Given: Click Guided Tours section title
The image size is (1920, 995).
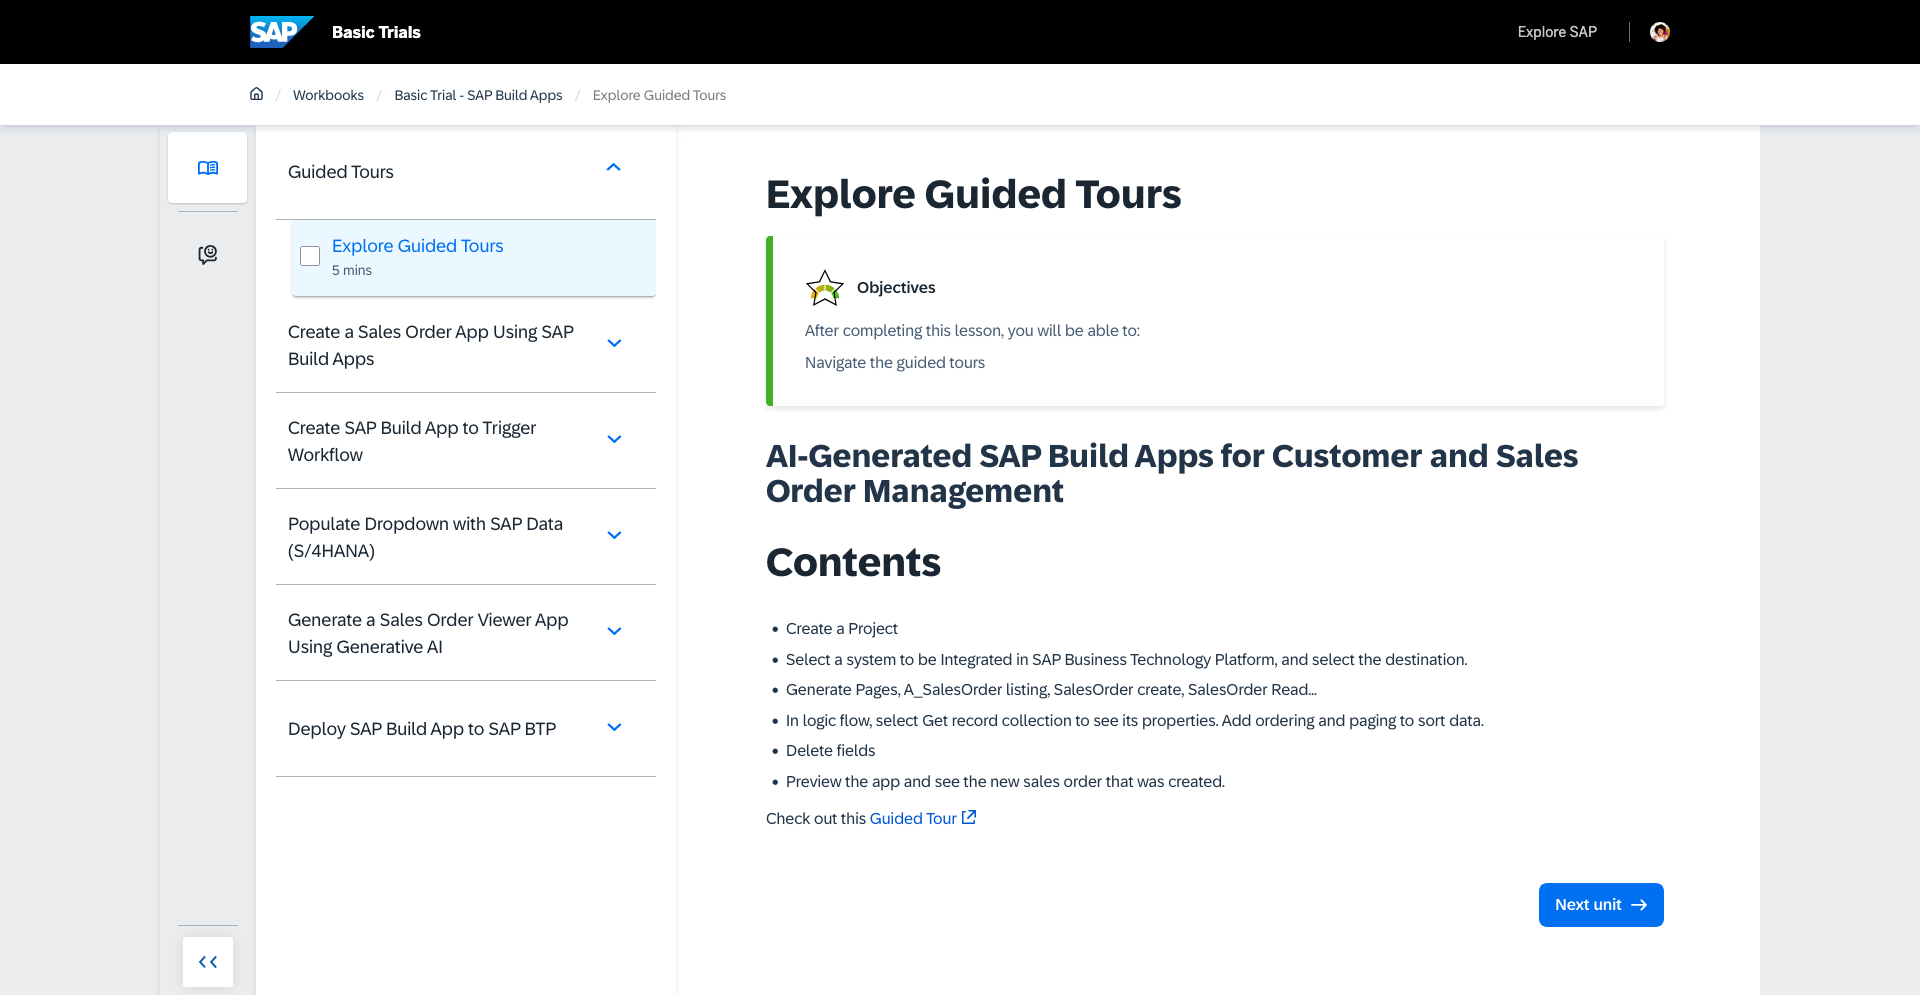Looking at the screenshot, I should point(341,172).
